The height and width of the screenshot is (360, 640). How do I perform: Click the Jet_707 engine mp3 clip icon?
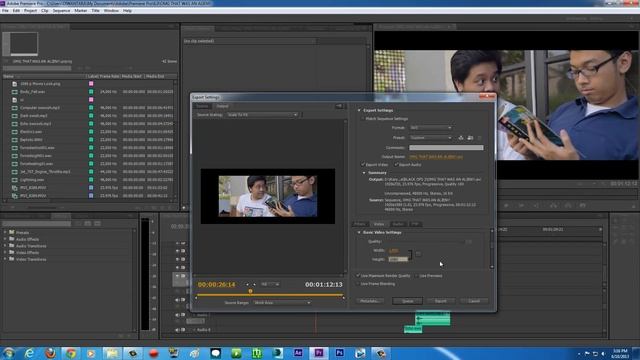click(x=15, y=171)
